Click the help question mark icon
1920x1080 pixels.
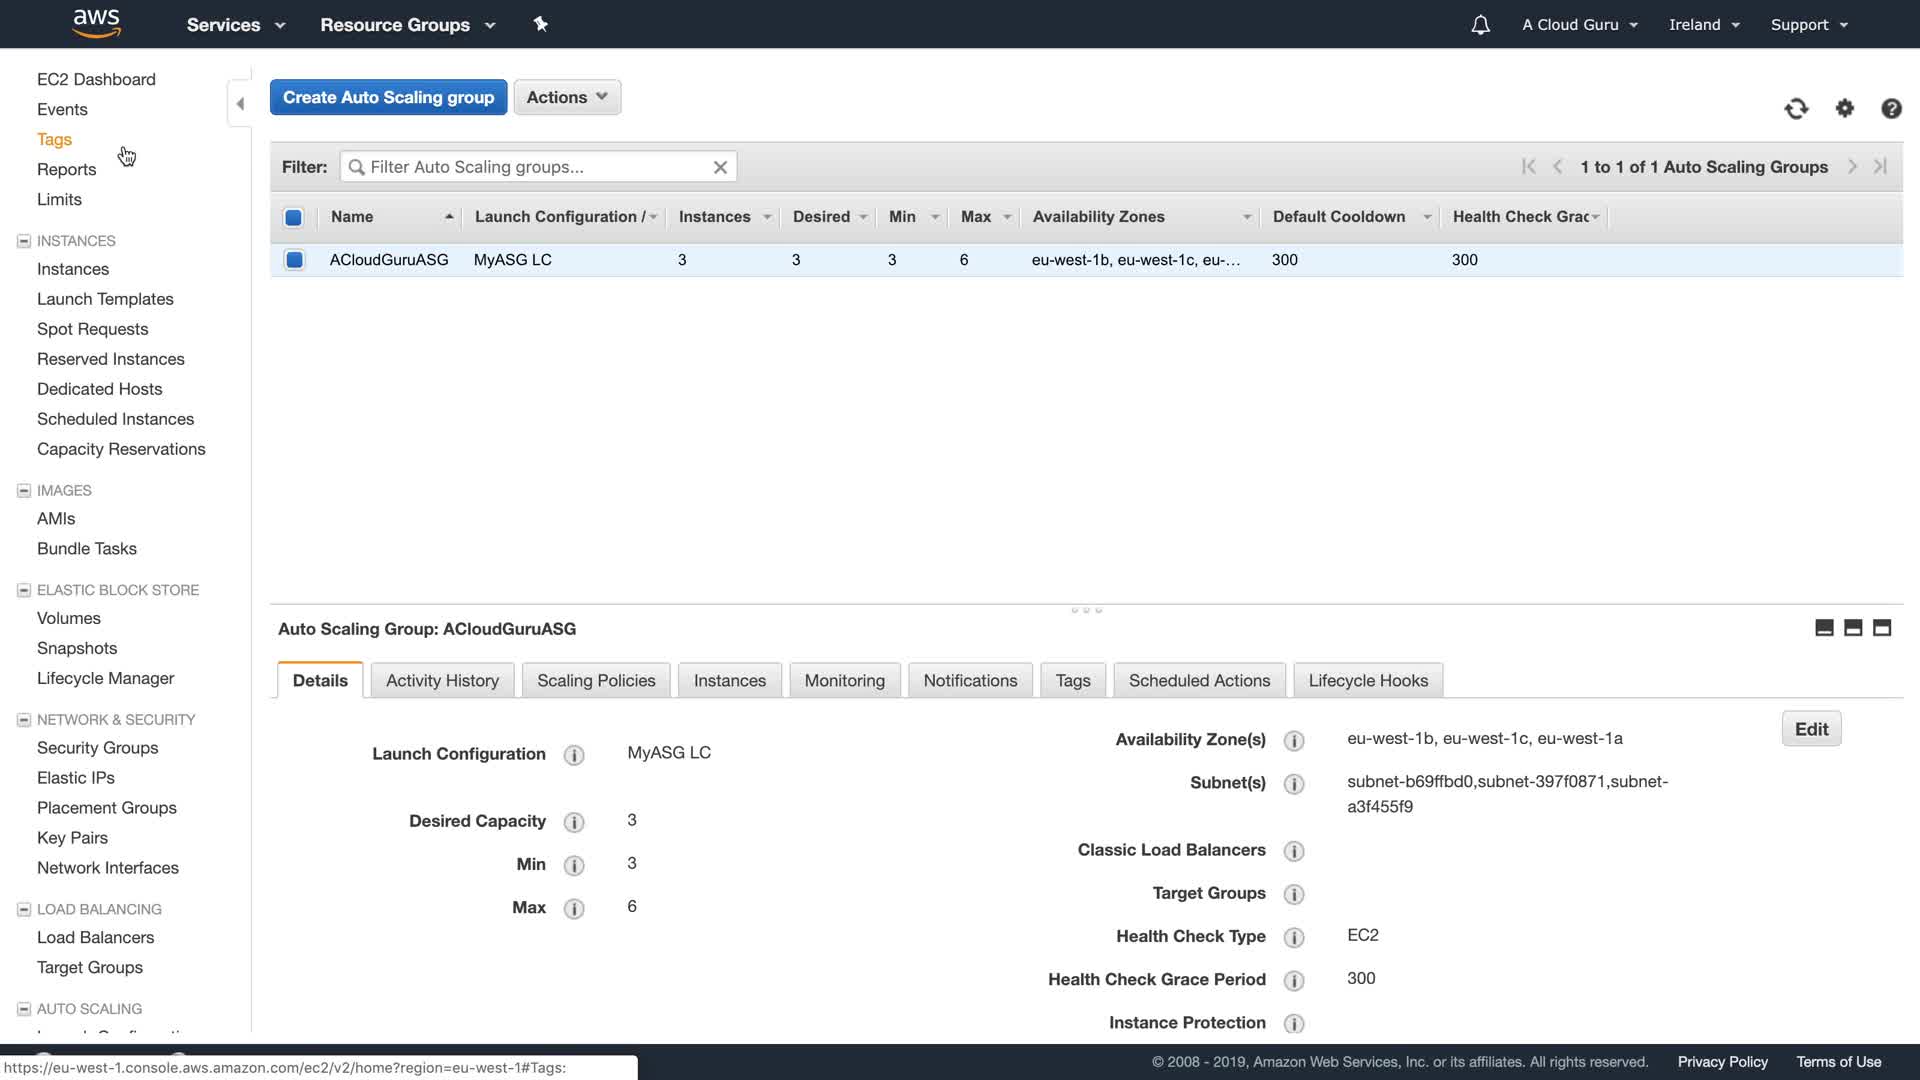(1890, 109)
